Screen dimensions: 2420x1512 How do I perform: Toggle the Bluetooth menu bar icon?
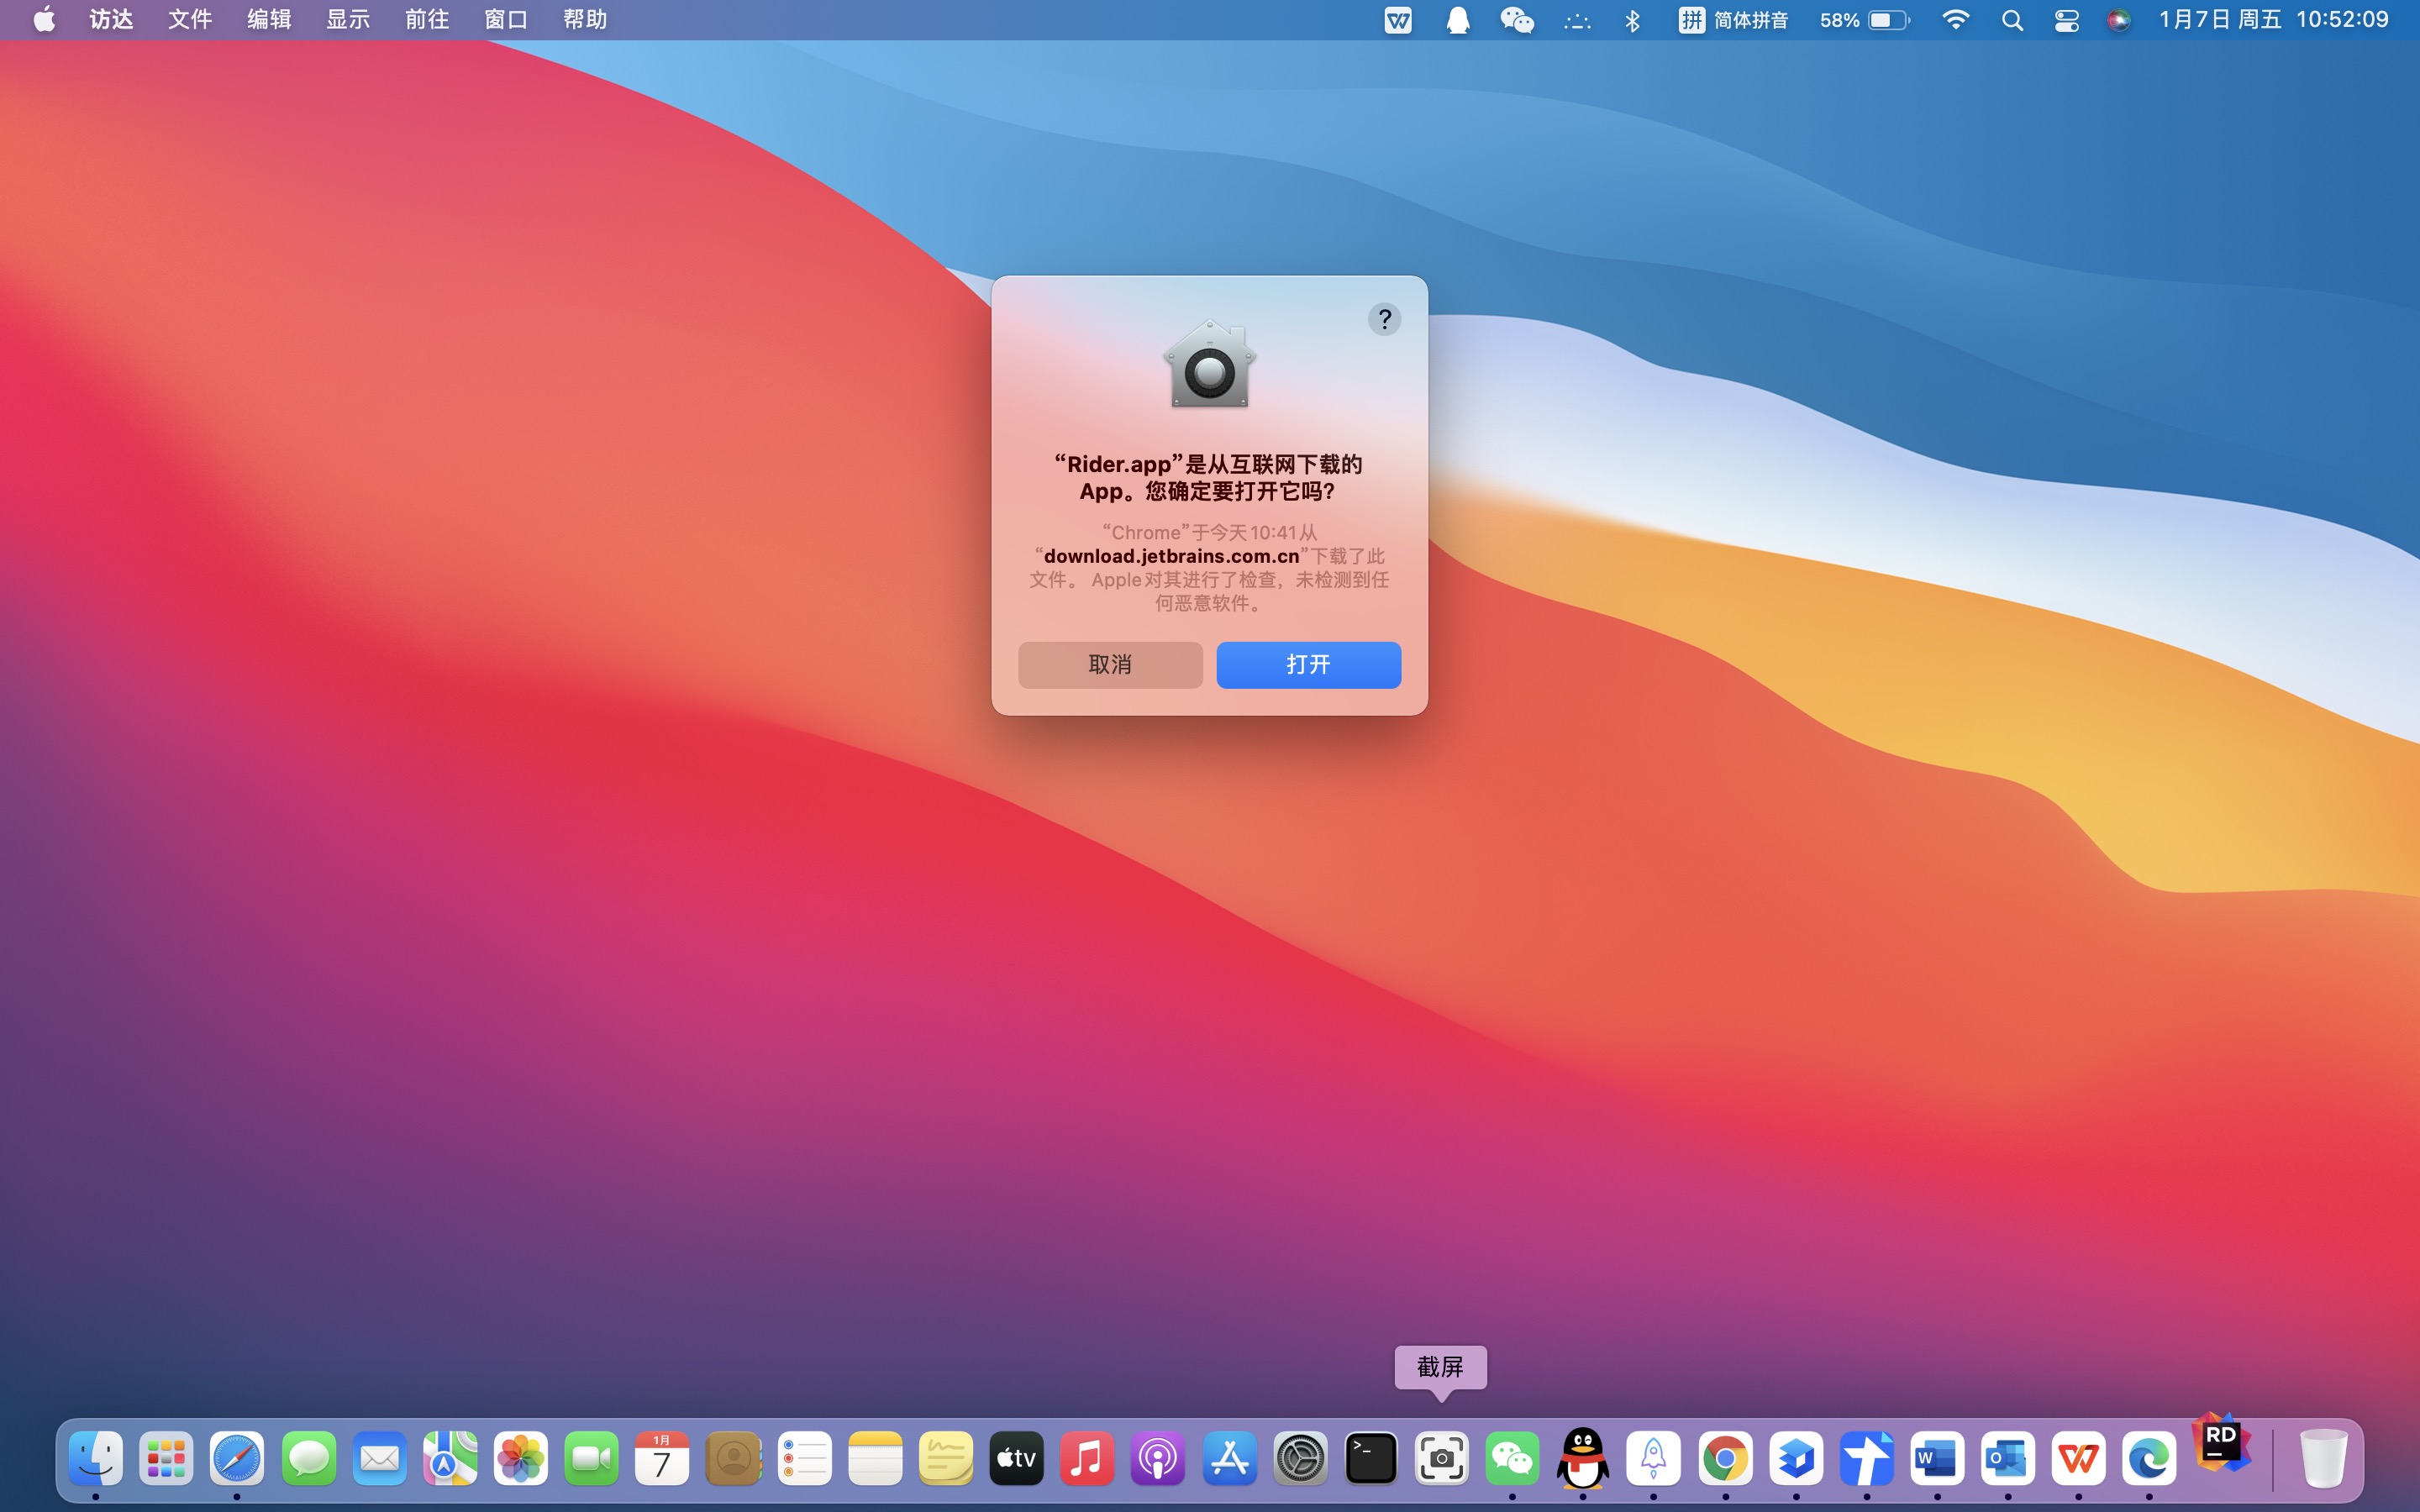tap(1633, 20)
